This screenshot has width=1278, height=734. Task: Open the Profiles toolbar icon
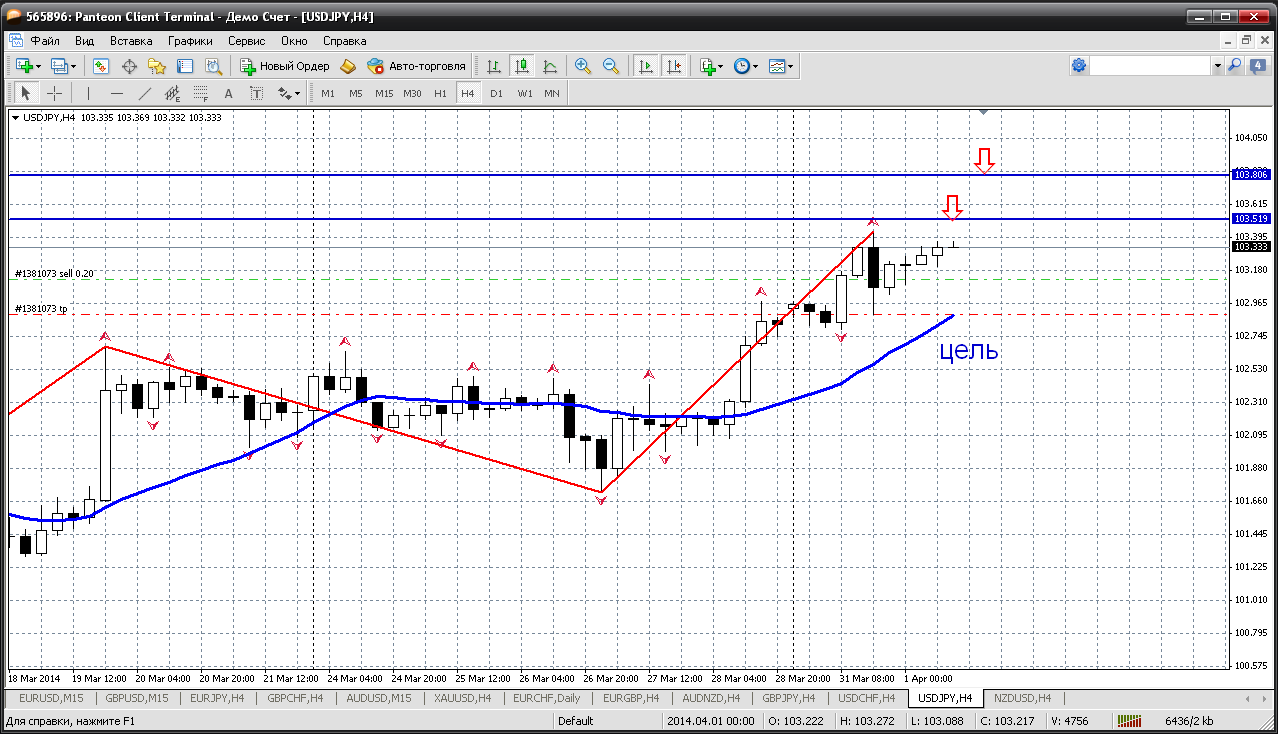coord(59,66)
